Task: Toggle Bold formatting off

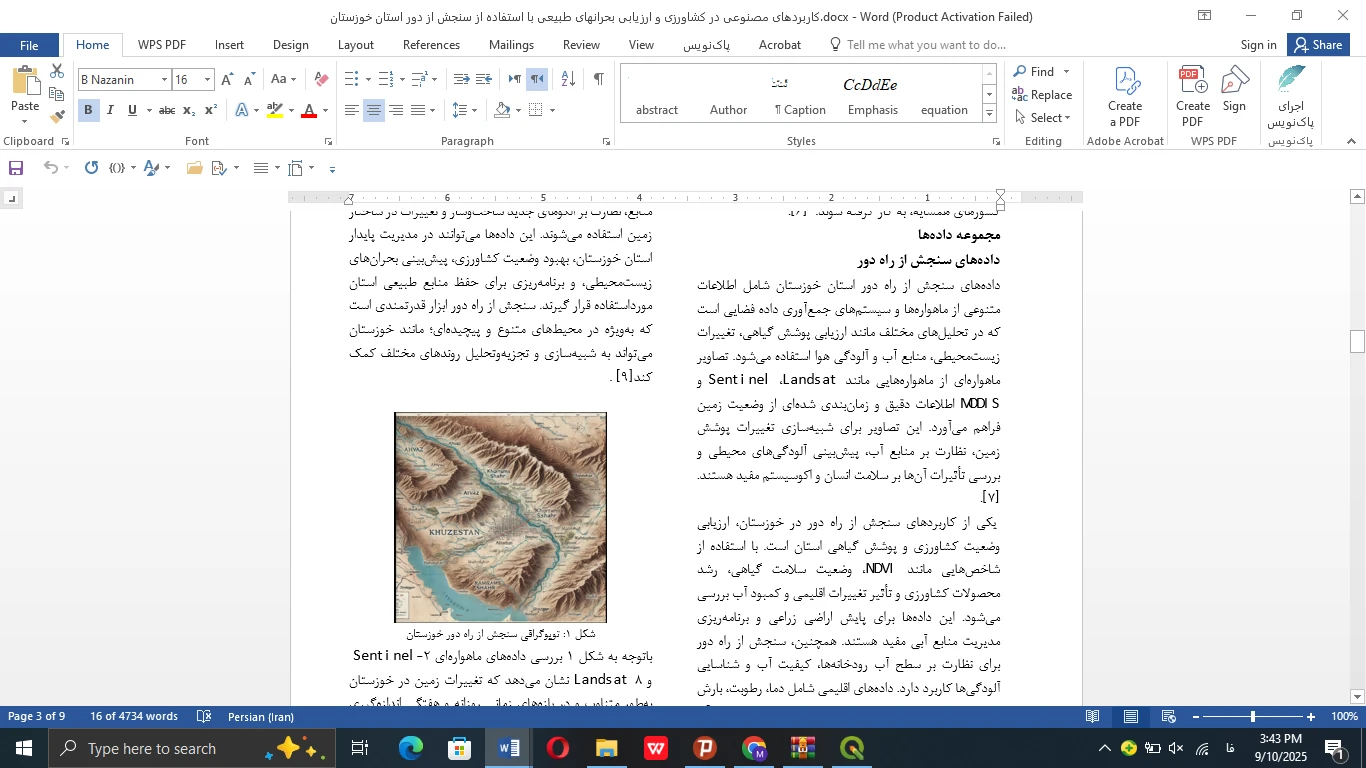Action: click(x=88, y=110)
